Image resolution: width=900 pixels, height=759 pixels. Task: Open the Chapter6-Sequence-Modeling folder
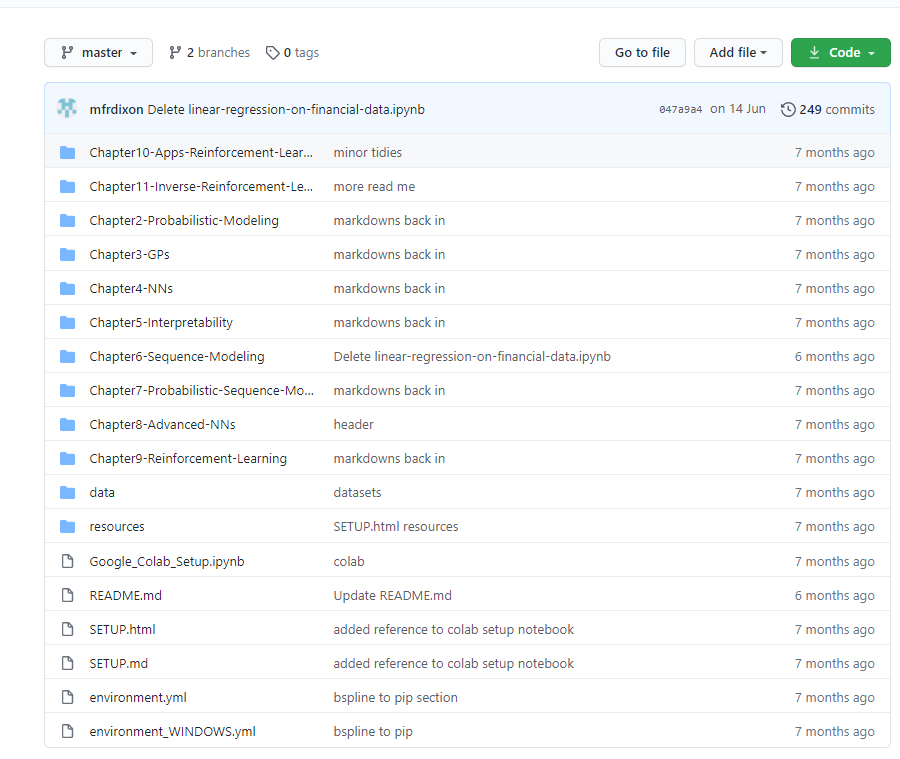176,357
